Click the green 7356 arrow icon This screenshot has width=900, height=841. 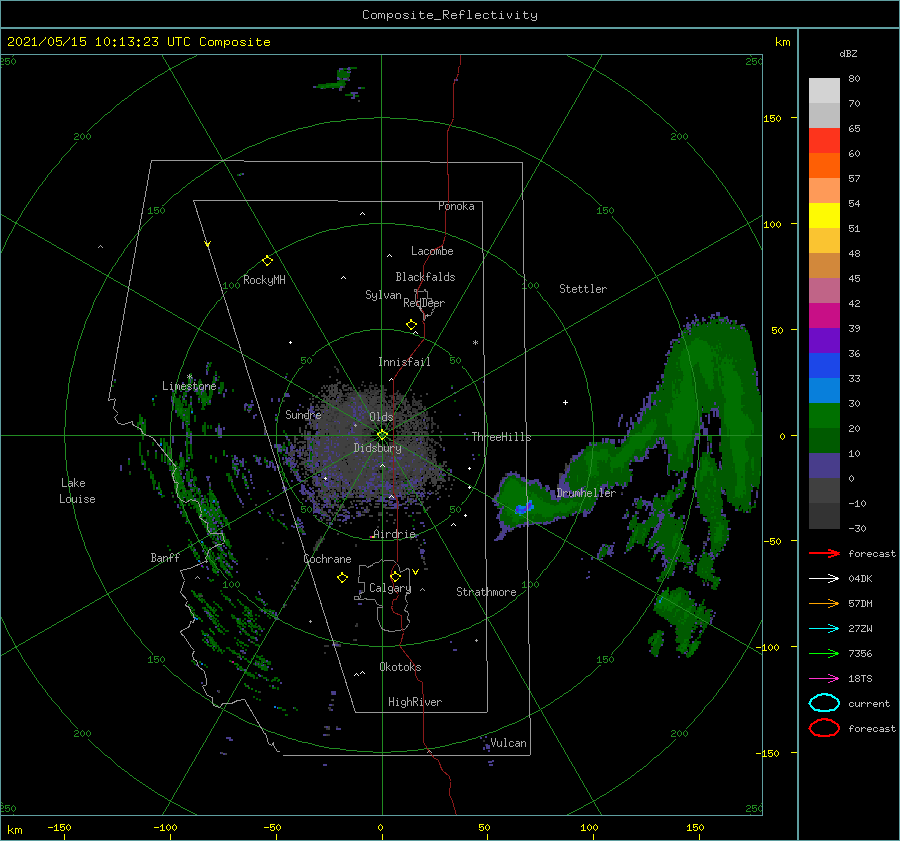coord(824,653)
